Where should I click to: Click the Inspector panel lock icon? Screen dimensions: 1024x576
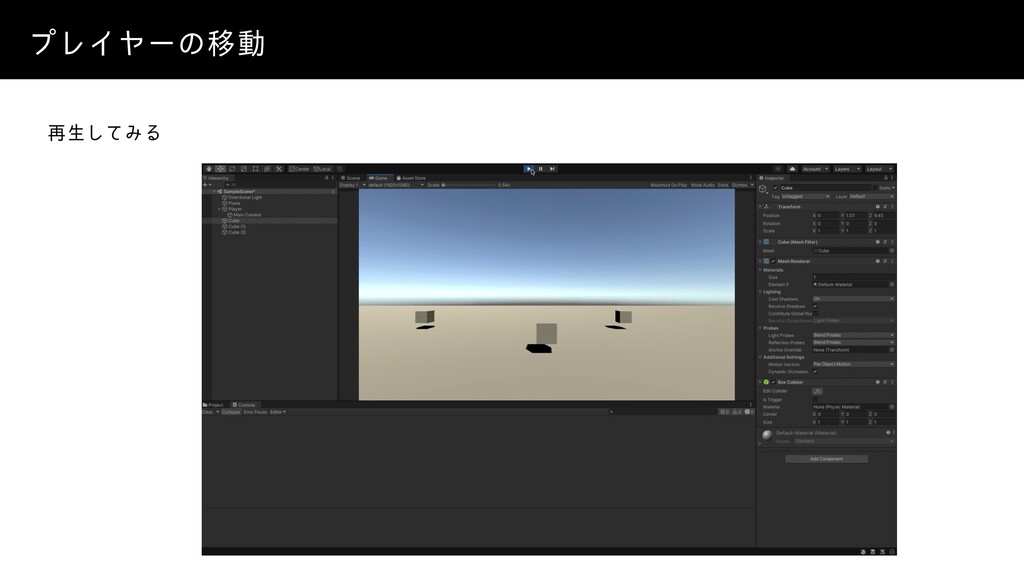(x=886, y=178)
